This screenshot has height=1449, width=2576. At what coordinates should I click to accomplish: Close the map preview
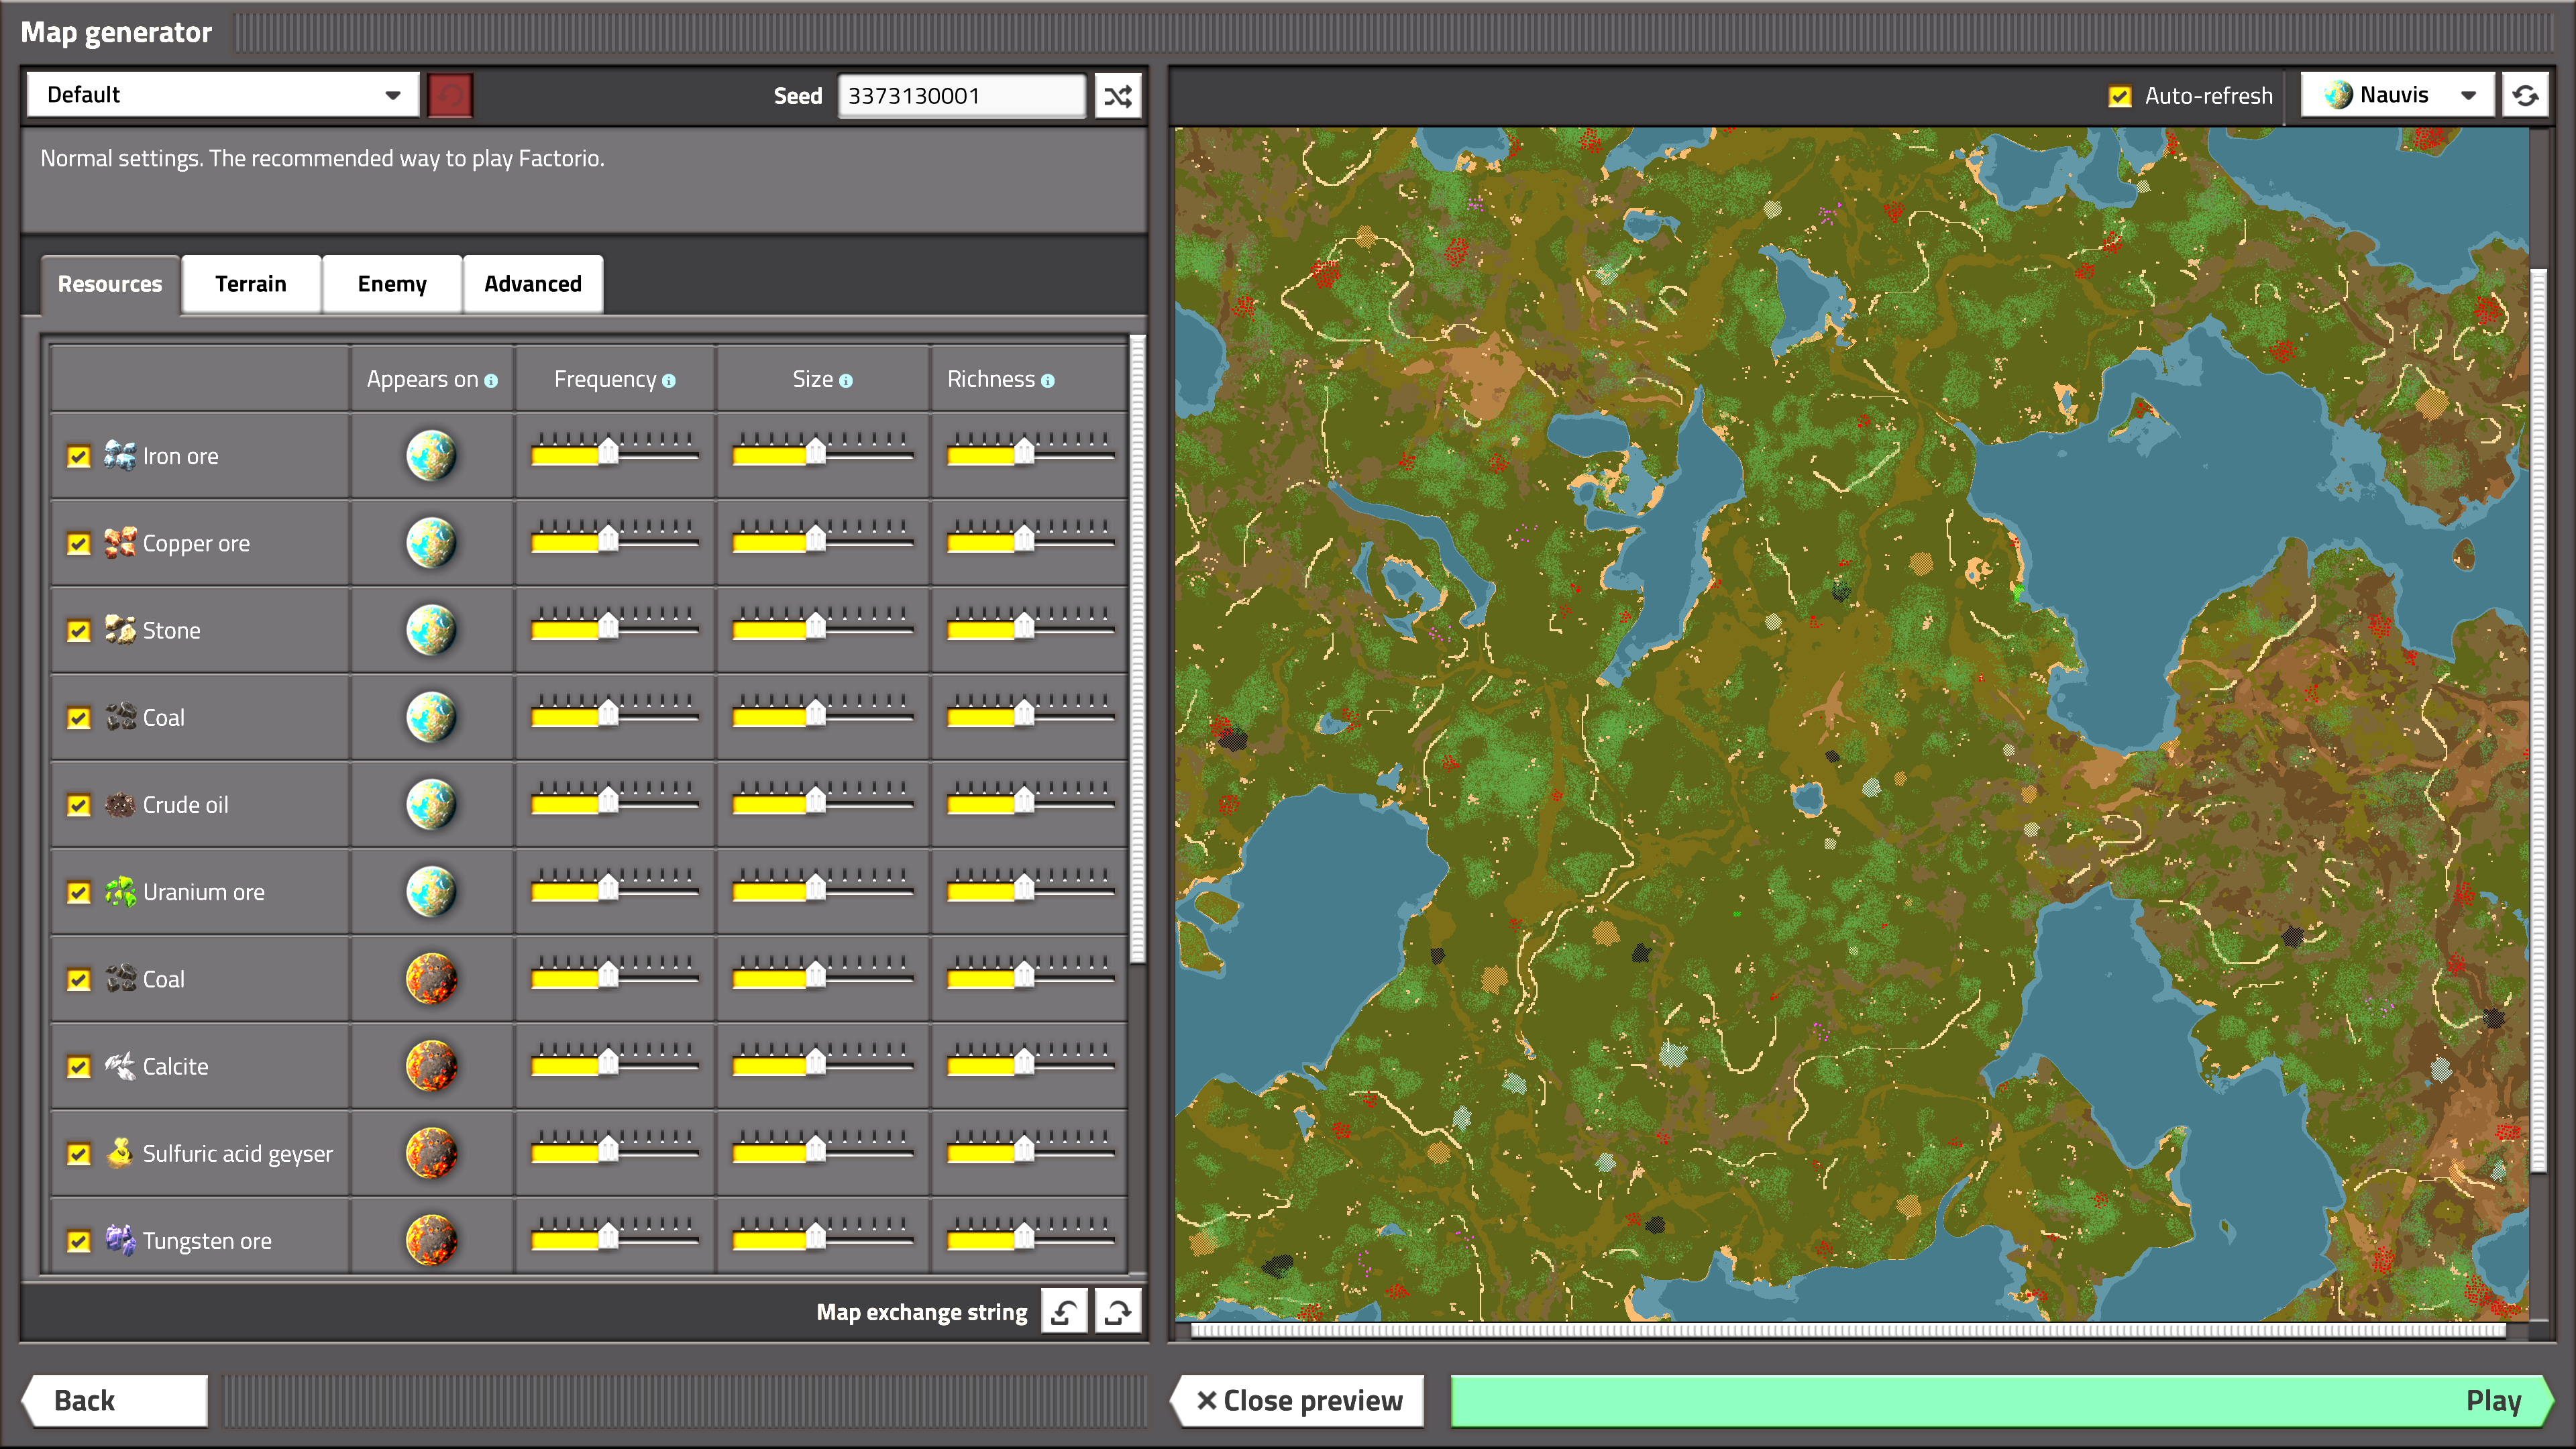pos(1298,1400)
